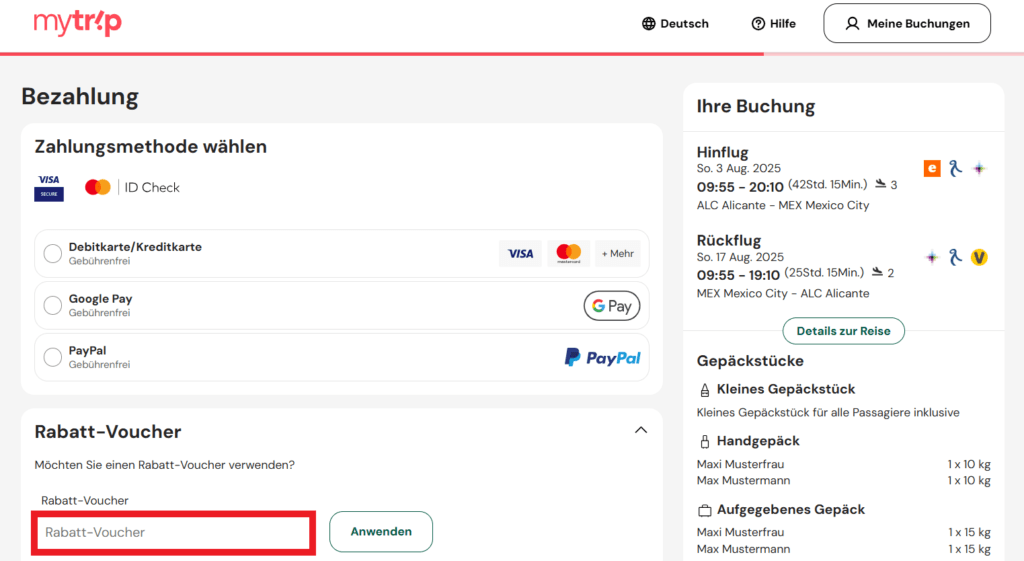
Task: Click the Zahlungsmethode wählen heading
Action: [x=151, y=146]
